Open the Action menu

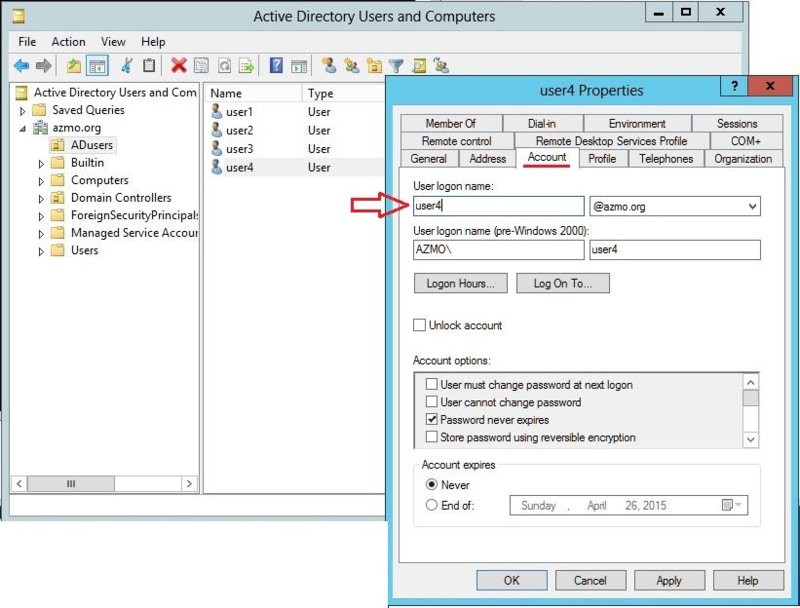click(x=67, y=42)
